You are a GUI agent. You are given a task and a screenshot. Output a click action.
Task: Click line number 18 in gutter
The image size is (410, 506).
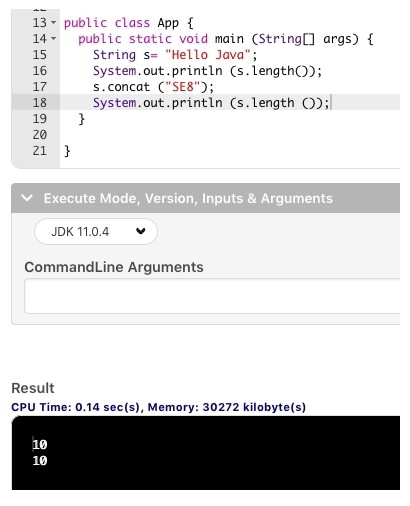[40, 103]
